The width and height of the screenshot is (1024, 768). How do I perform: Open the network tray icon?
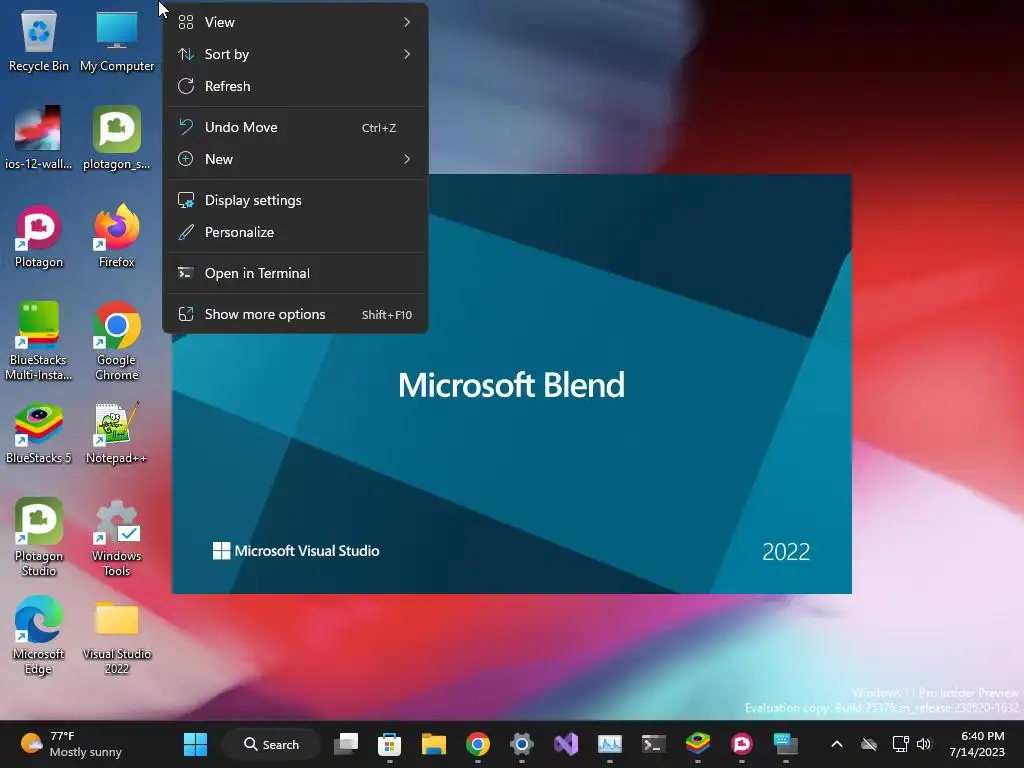pos(901,744)
